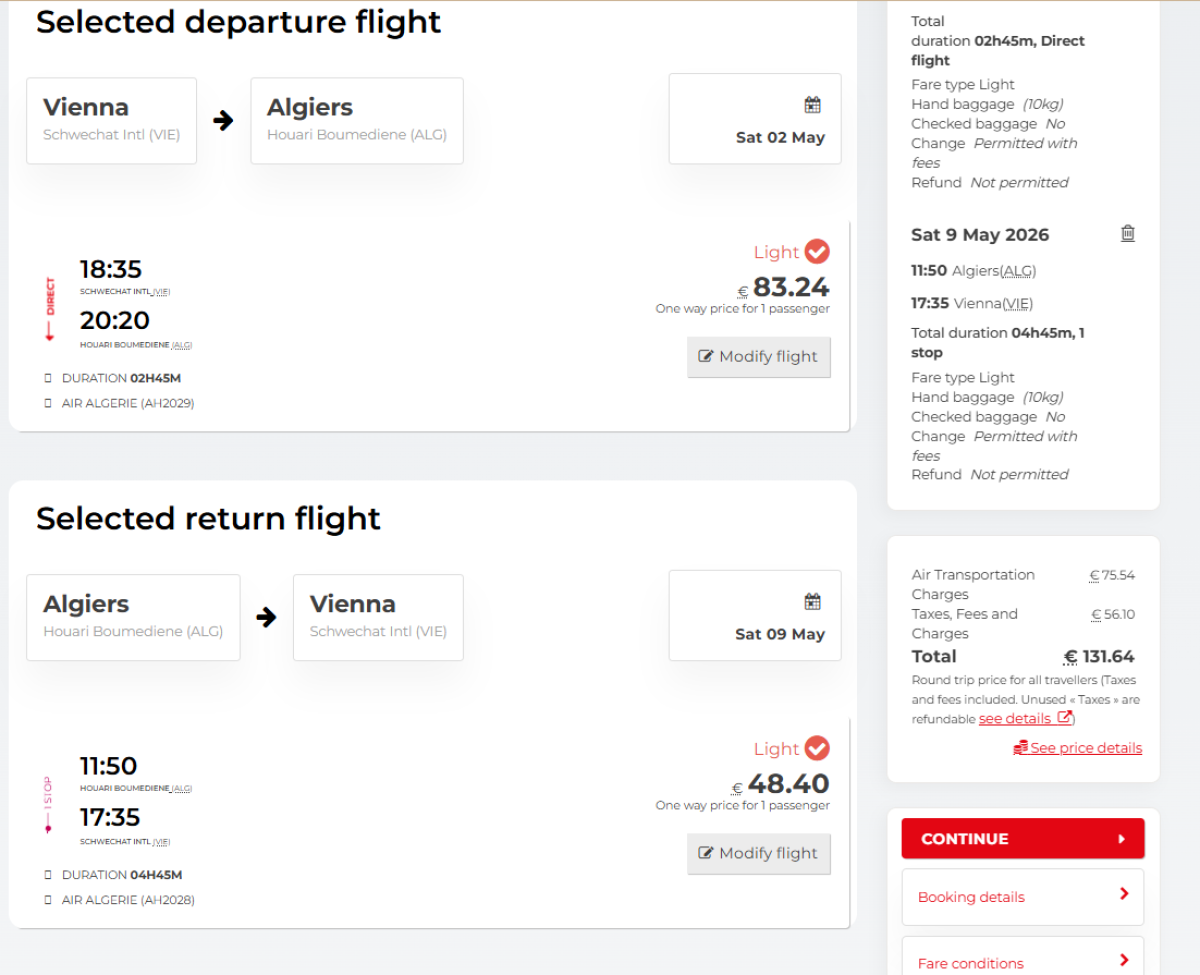Select the Vienna Schwechat Intl departure origin box
This screenshot has width=1200, height=975.
112,120
